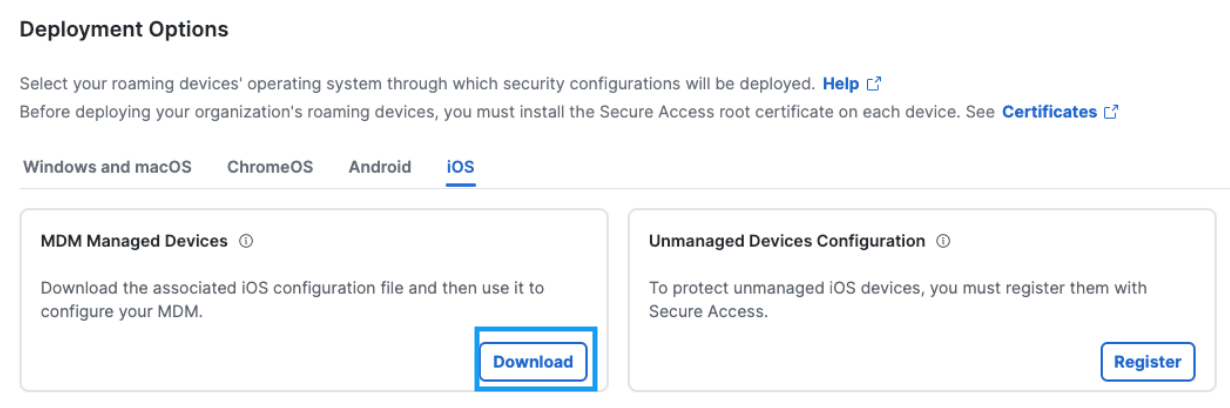Click the Deployment Options heading
Viewport: 1230px width, 408px height.
[124, 30]
